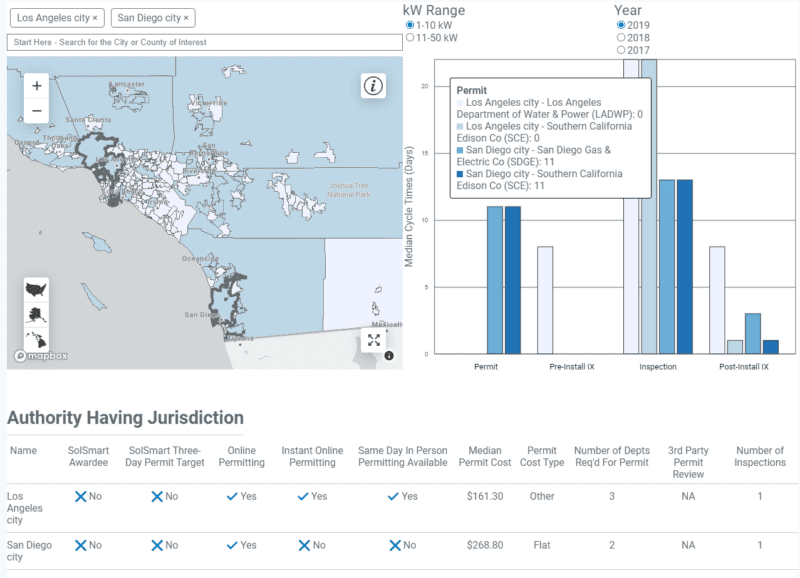Zoom out of the map with the minus button
The image size is (800, 578).
[37, 111]
